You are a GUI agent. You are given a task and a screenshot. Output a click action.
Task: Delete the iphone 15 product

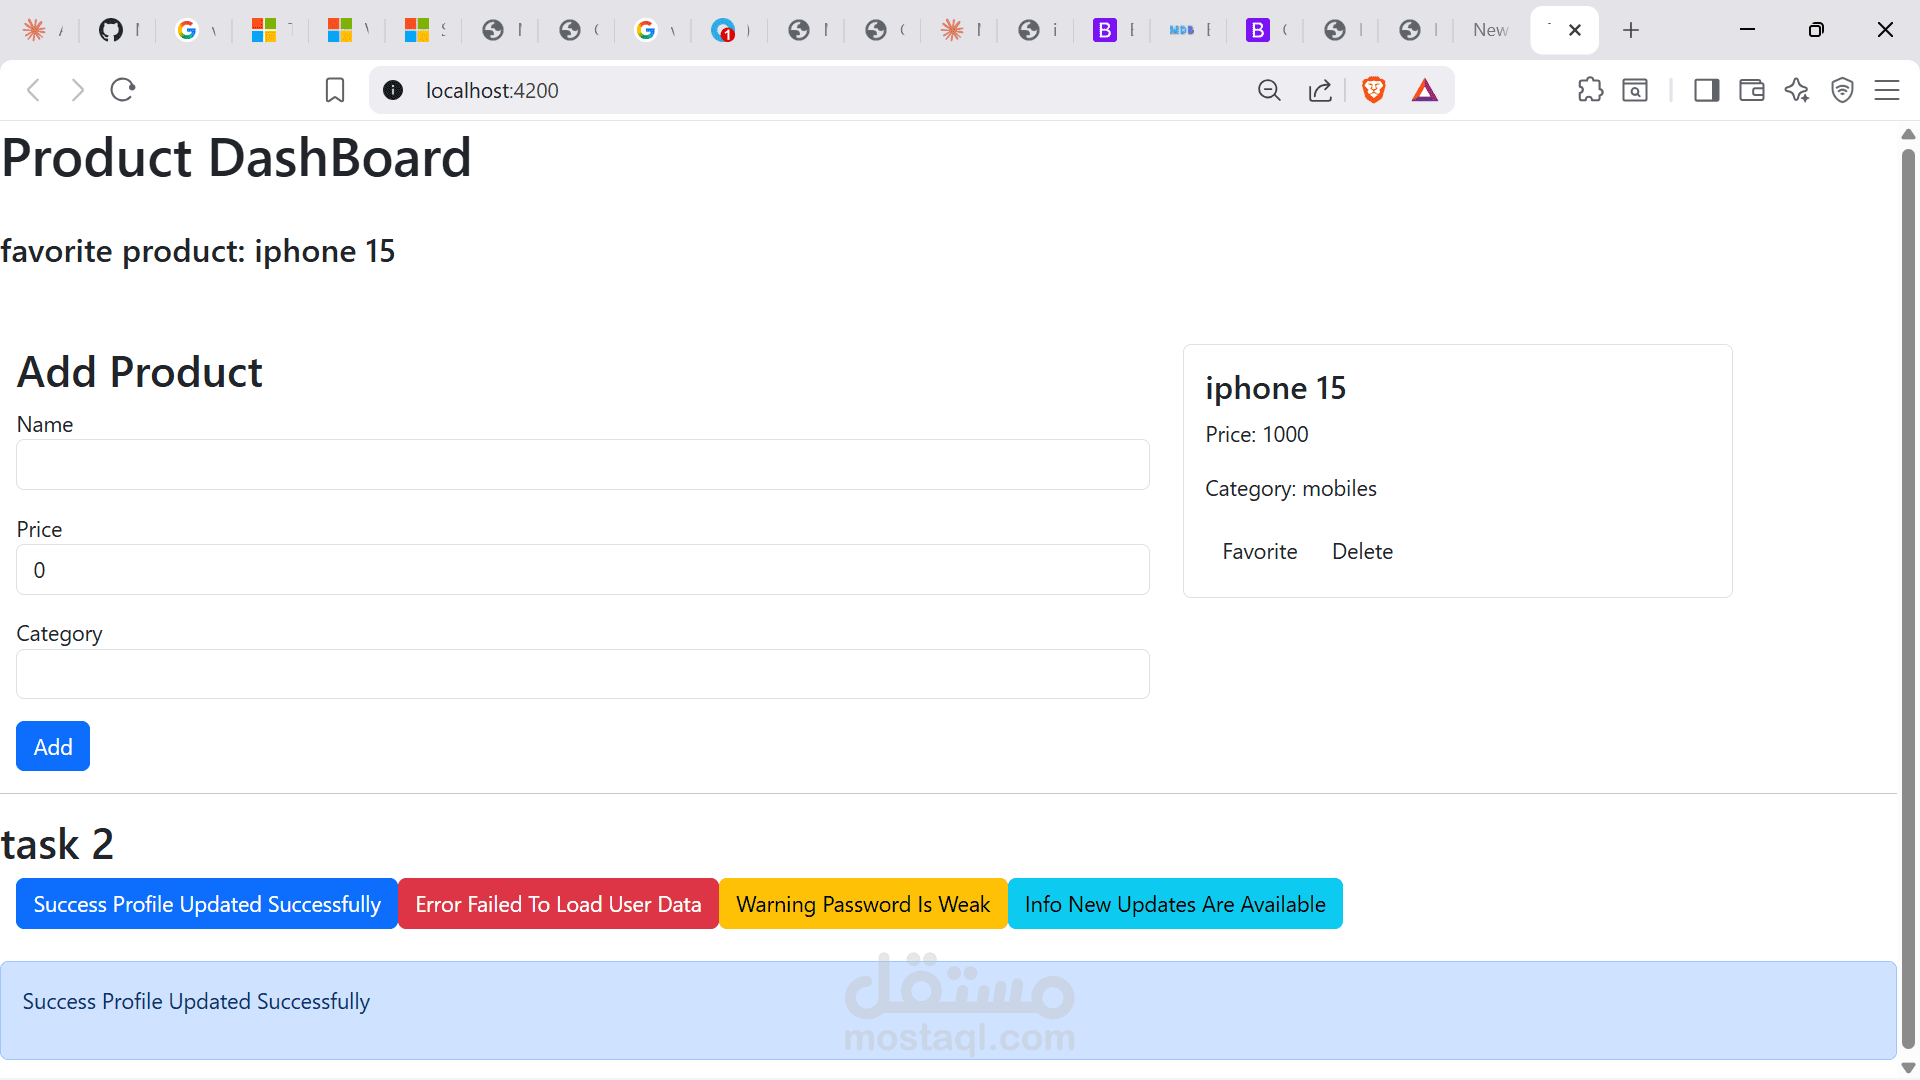click(x=1362, y=551)
